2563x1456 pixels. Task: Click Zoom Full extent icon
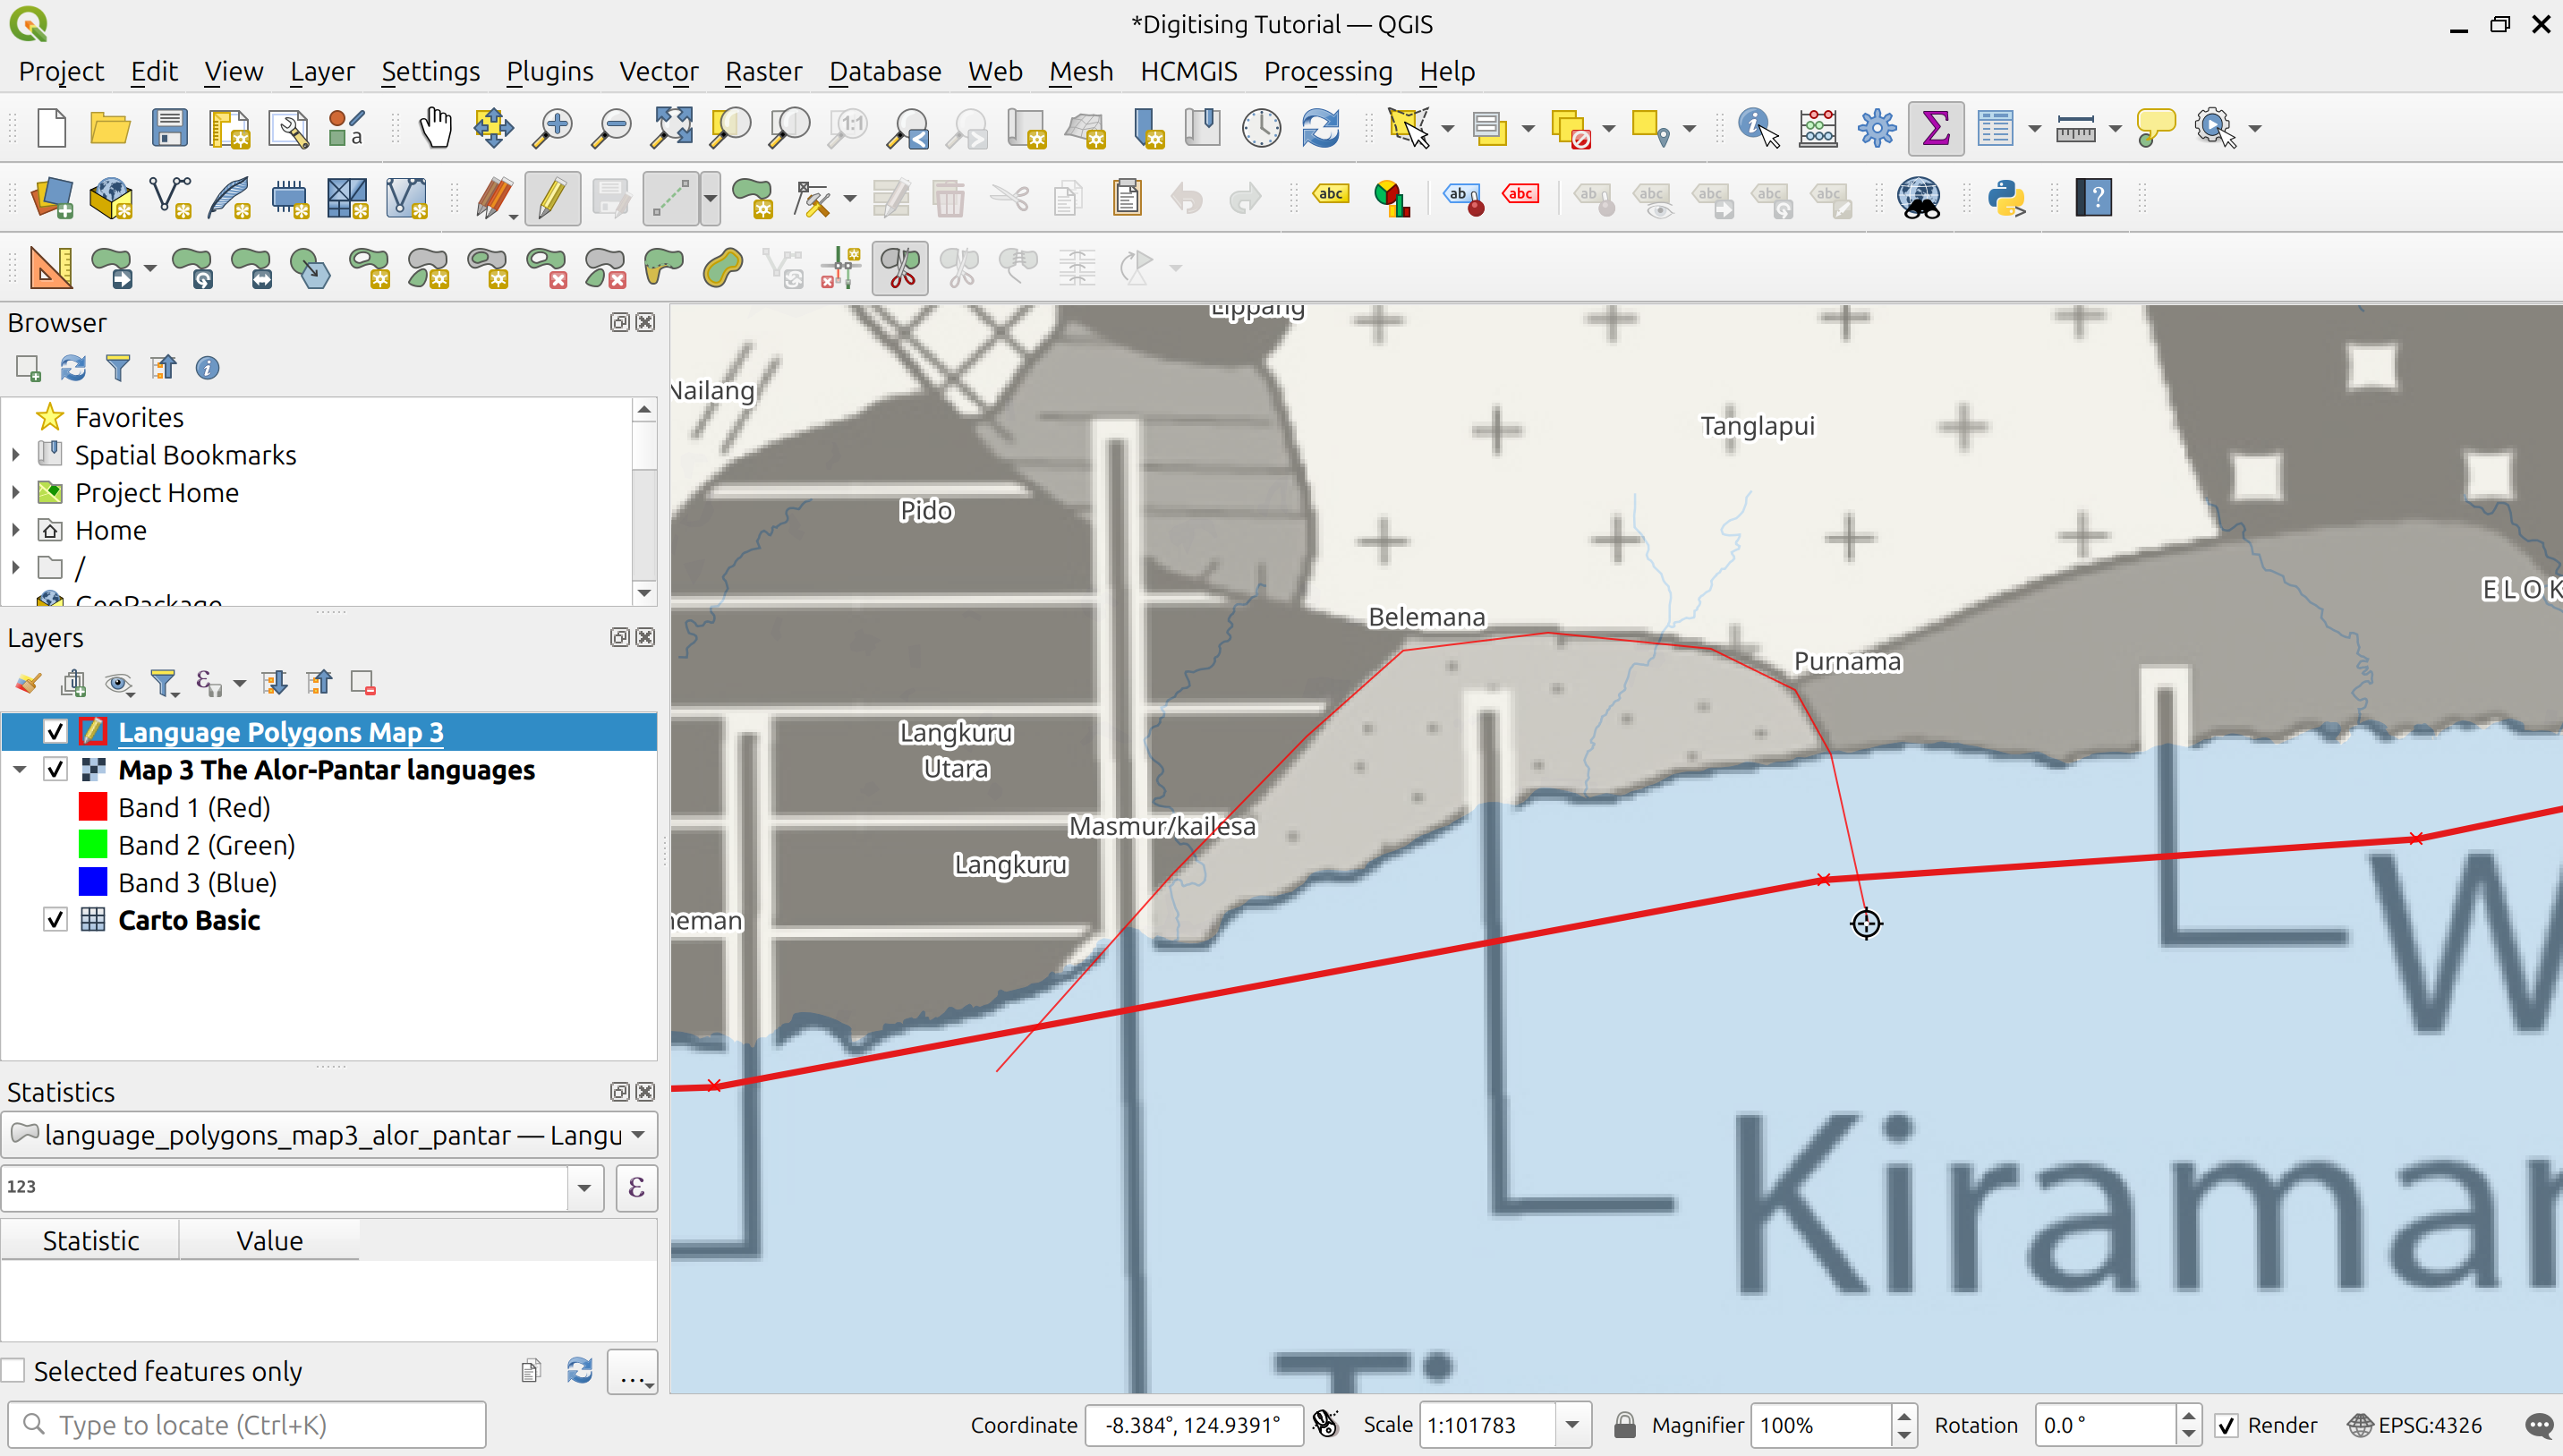[672, 129]
